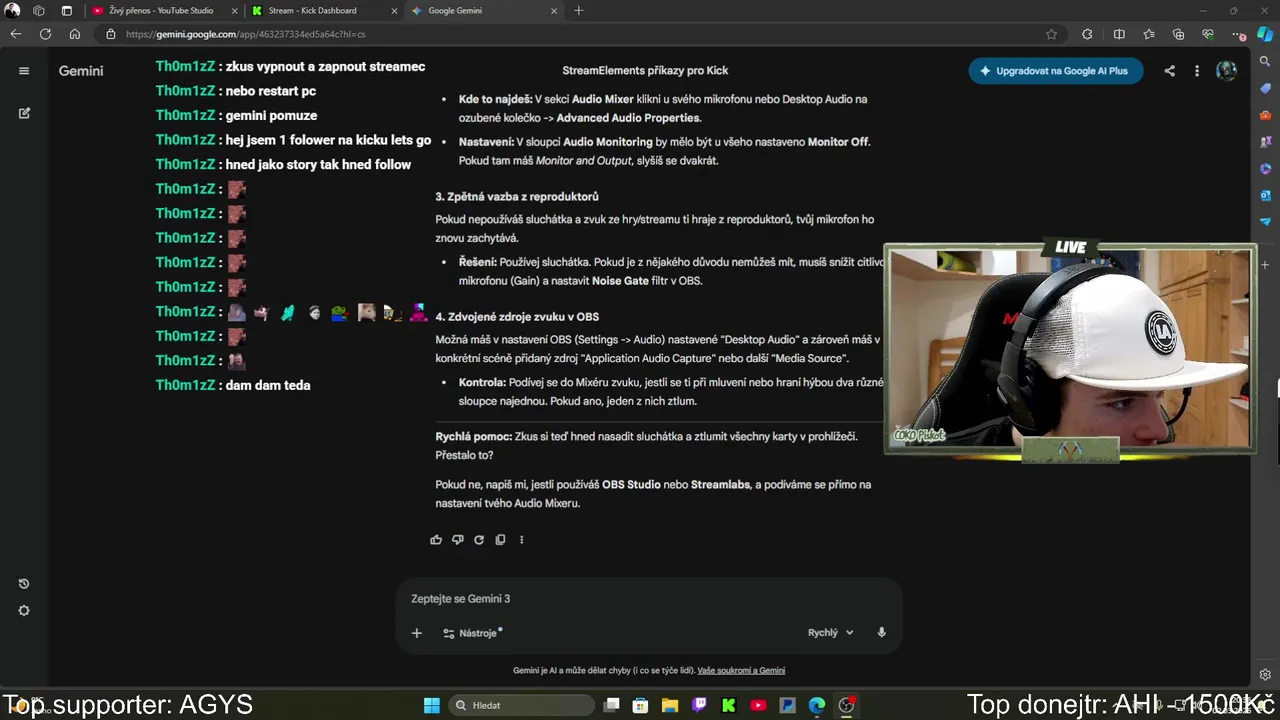Click the thumbs down icon under the response
The image size is (1280, 720).
click(457, 540)
